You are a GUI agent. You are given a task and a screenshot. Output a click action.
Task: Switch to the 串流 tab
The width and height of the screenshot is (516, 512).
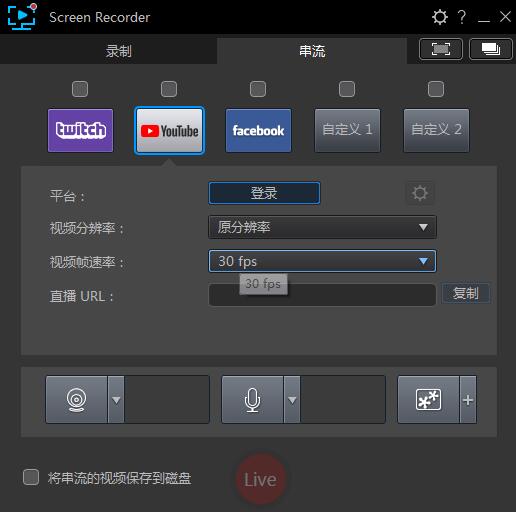[x=312, y=51]
